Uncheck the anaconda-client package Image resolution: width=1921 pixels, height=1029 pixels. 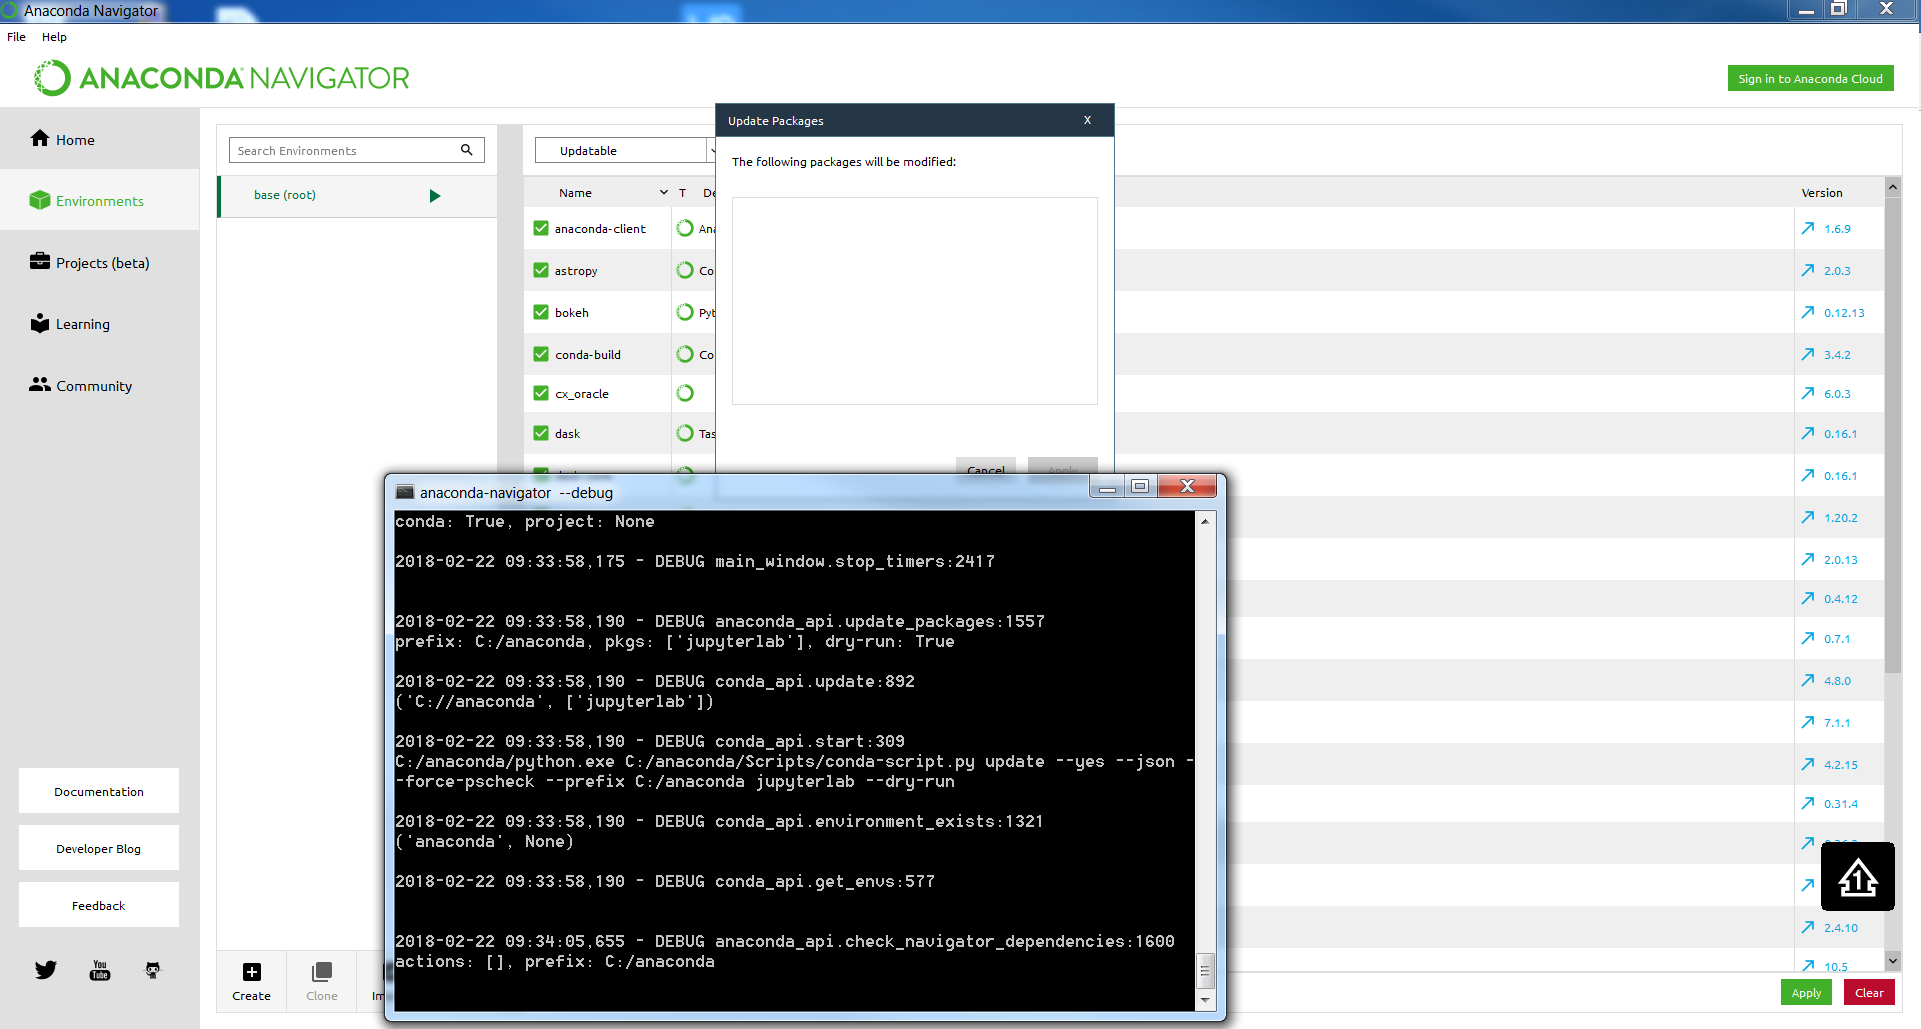[x=540, y=228]
